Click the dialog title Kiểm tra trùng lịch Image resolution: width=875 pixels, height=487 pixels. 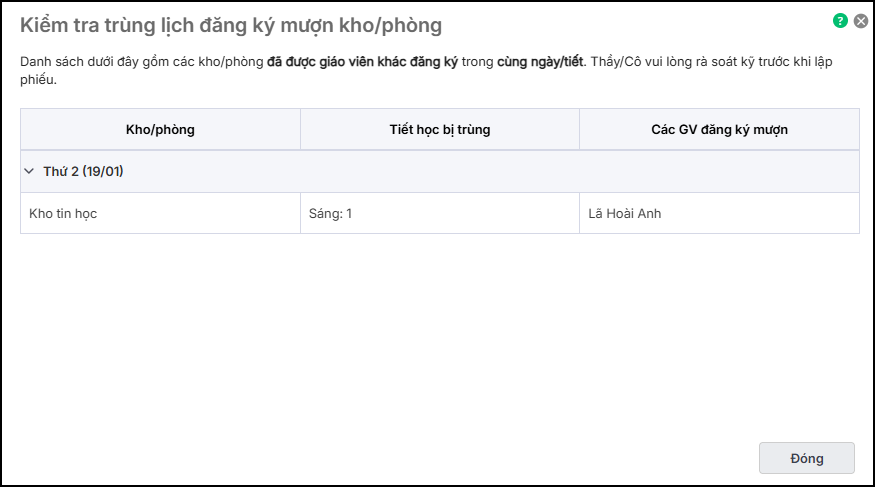tap(231, 25)
